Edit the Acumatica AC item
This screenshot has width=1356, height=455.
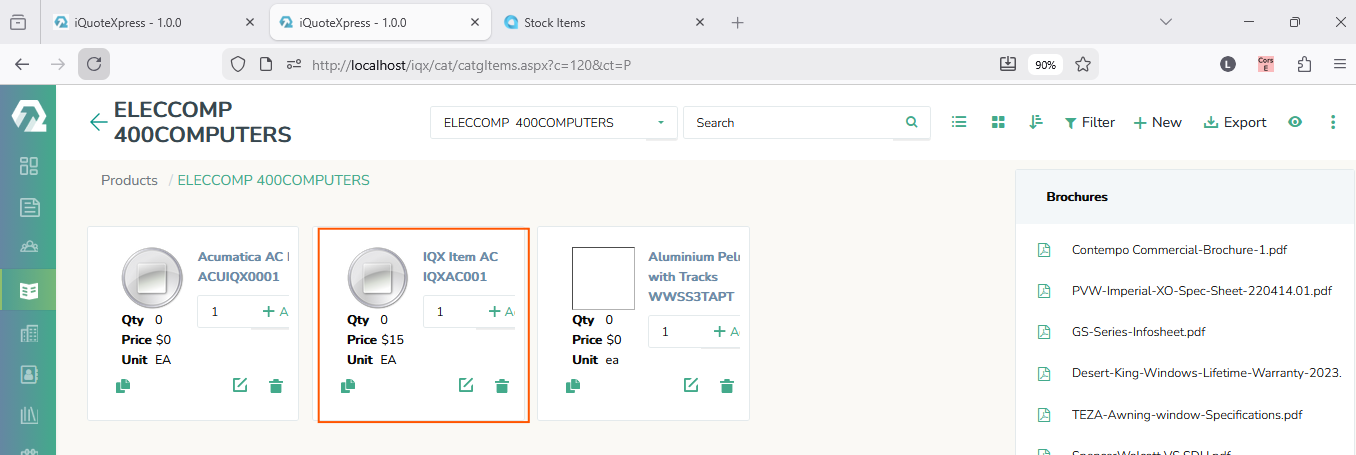click(240, 385)
